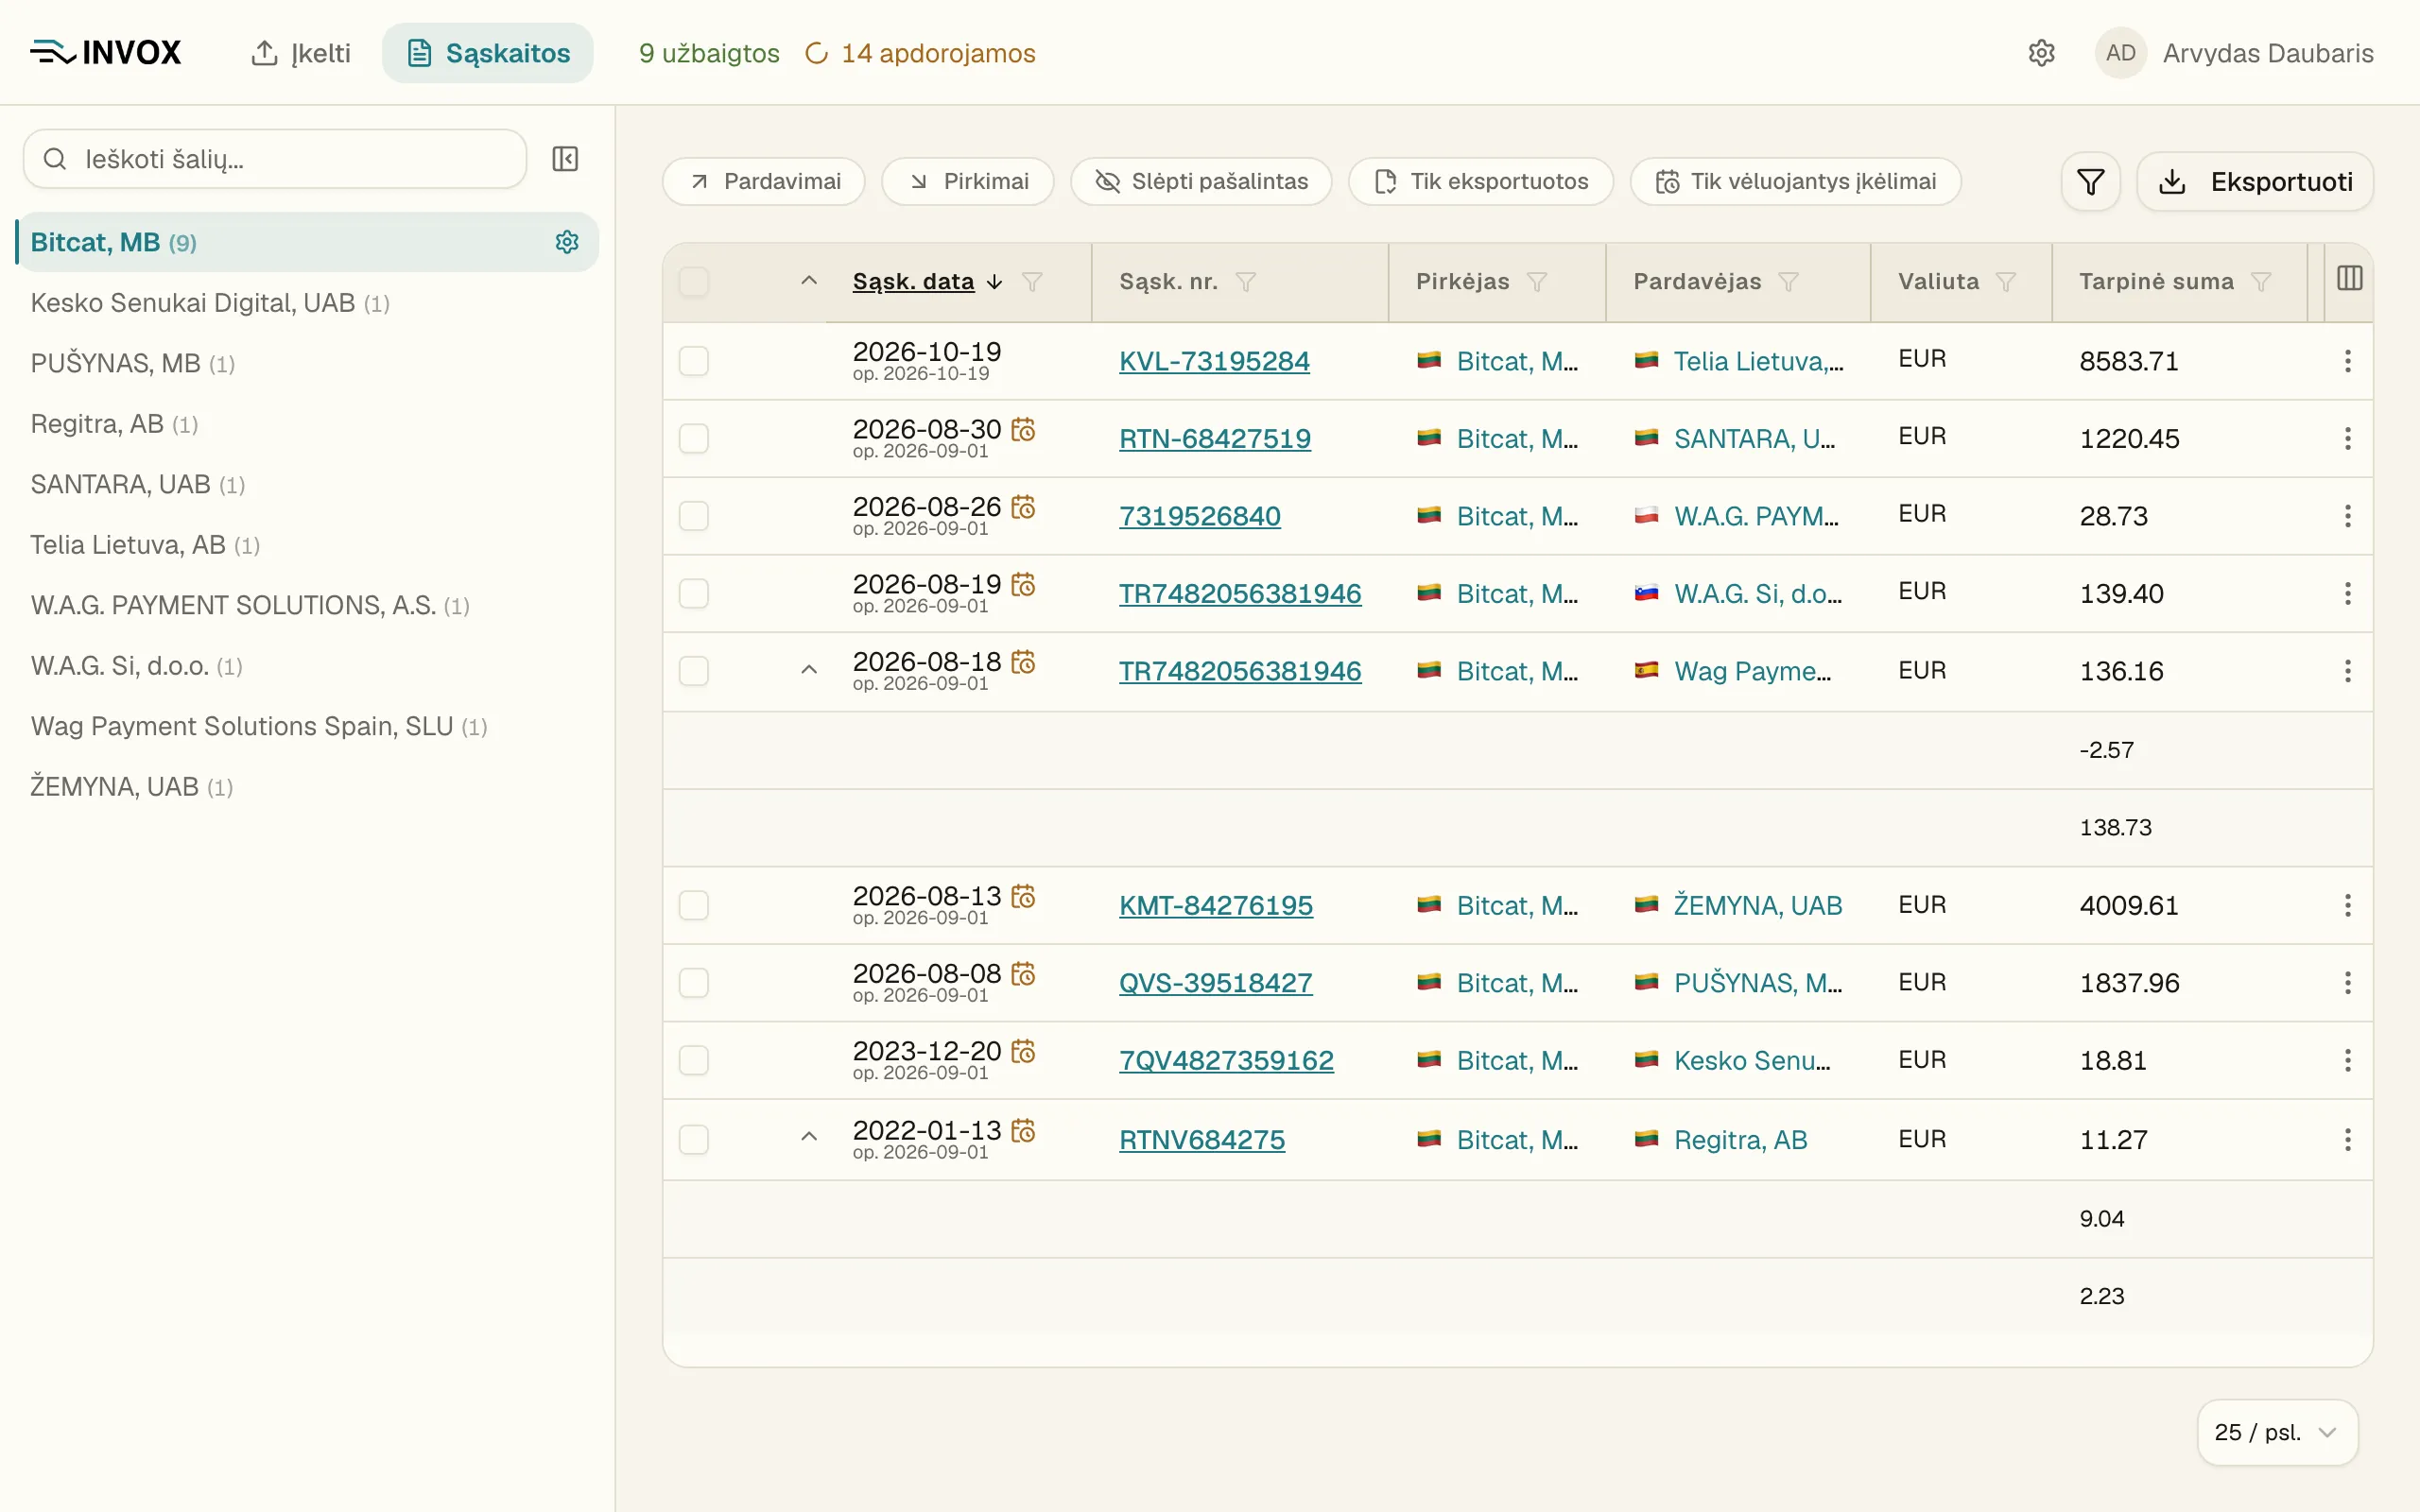Click the Eksportuoti button

click(2255, 182)
